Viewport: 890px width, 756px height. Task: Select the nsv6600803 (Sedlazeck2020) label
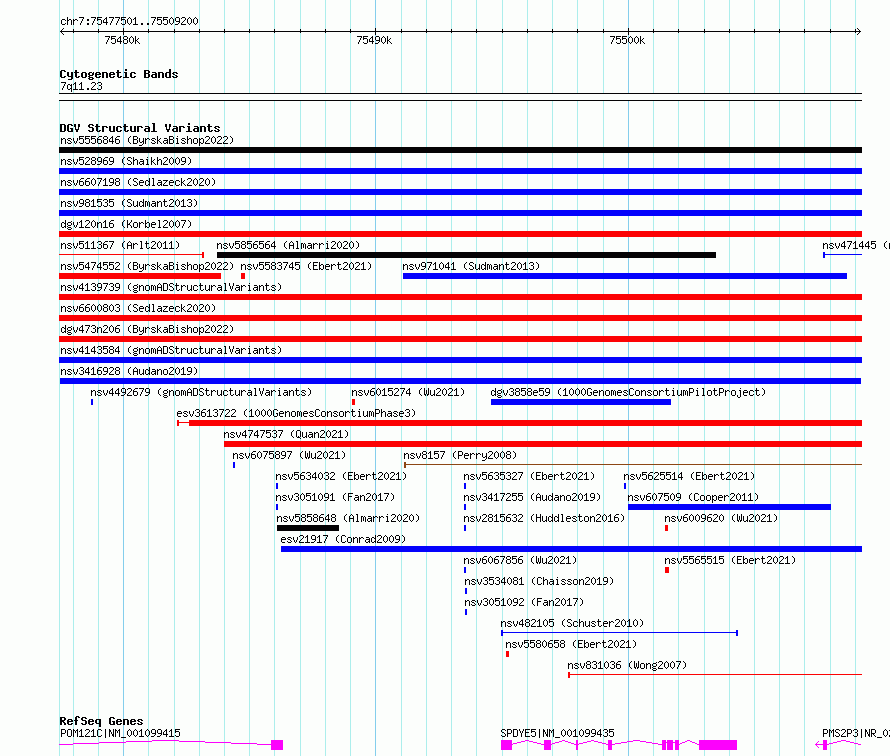(138, 308)
